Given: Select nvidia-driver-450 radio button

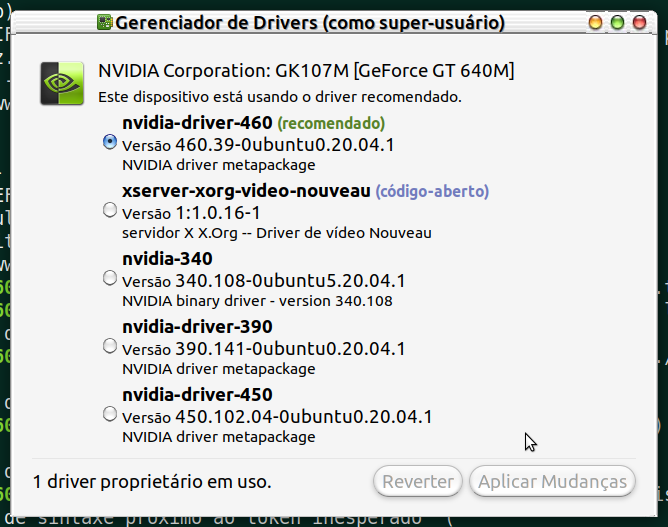Looking at the screenshot, I should point(110,414).
